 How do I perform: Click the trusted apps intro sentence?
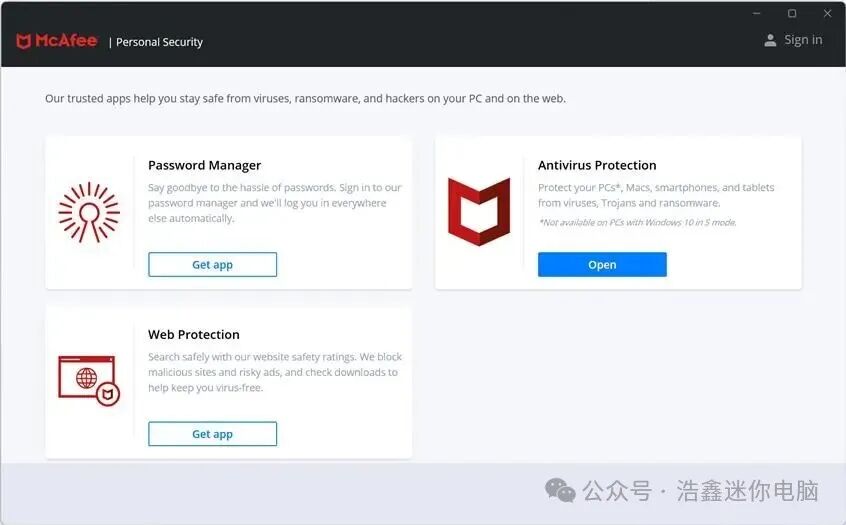pyautogui.click(x=305, y=99)
